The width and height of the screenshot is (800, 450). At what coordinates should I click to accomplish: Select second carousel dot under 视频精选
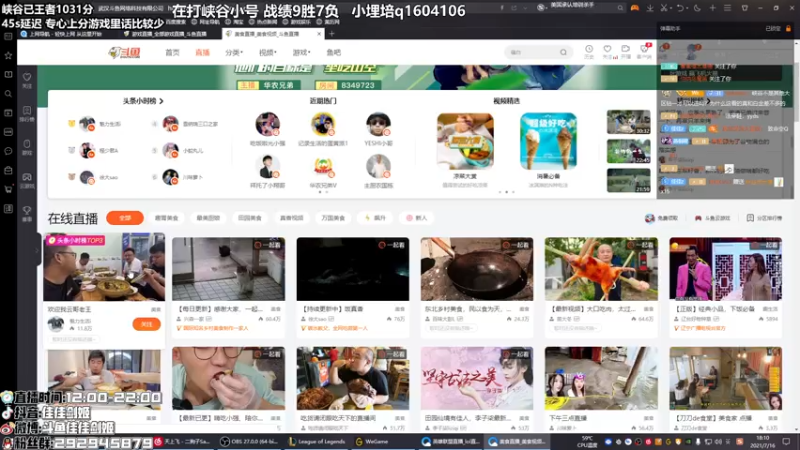click(x=506, y=192)
